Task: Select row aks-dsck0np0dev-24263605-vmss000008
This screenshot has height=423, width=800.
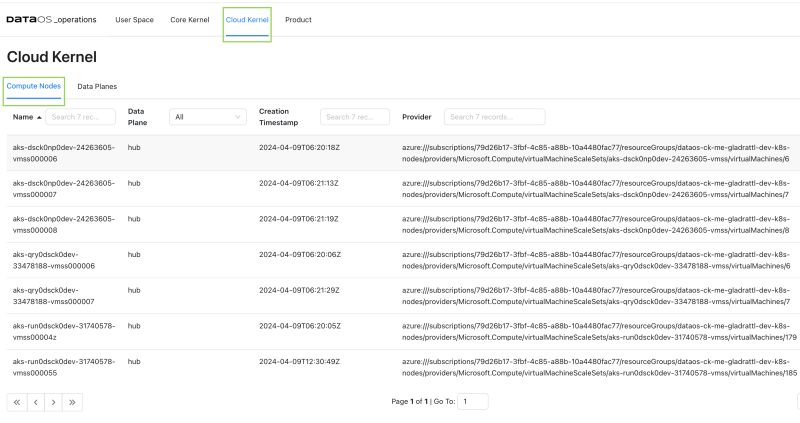Action: [403, 225]
